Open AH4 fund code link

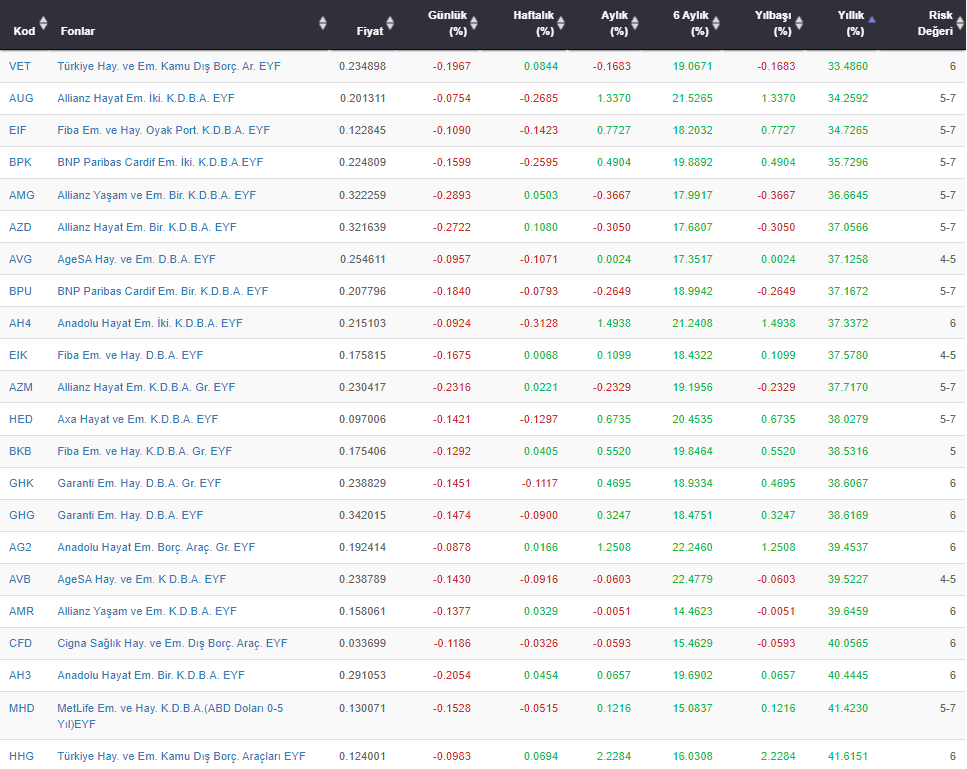(20, 323)
